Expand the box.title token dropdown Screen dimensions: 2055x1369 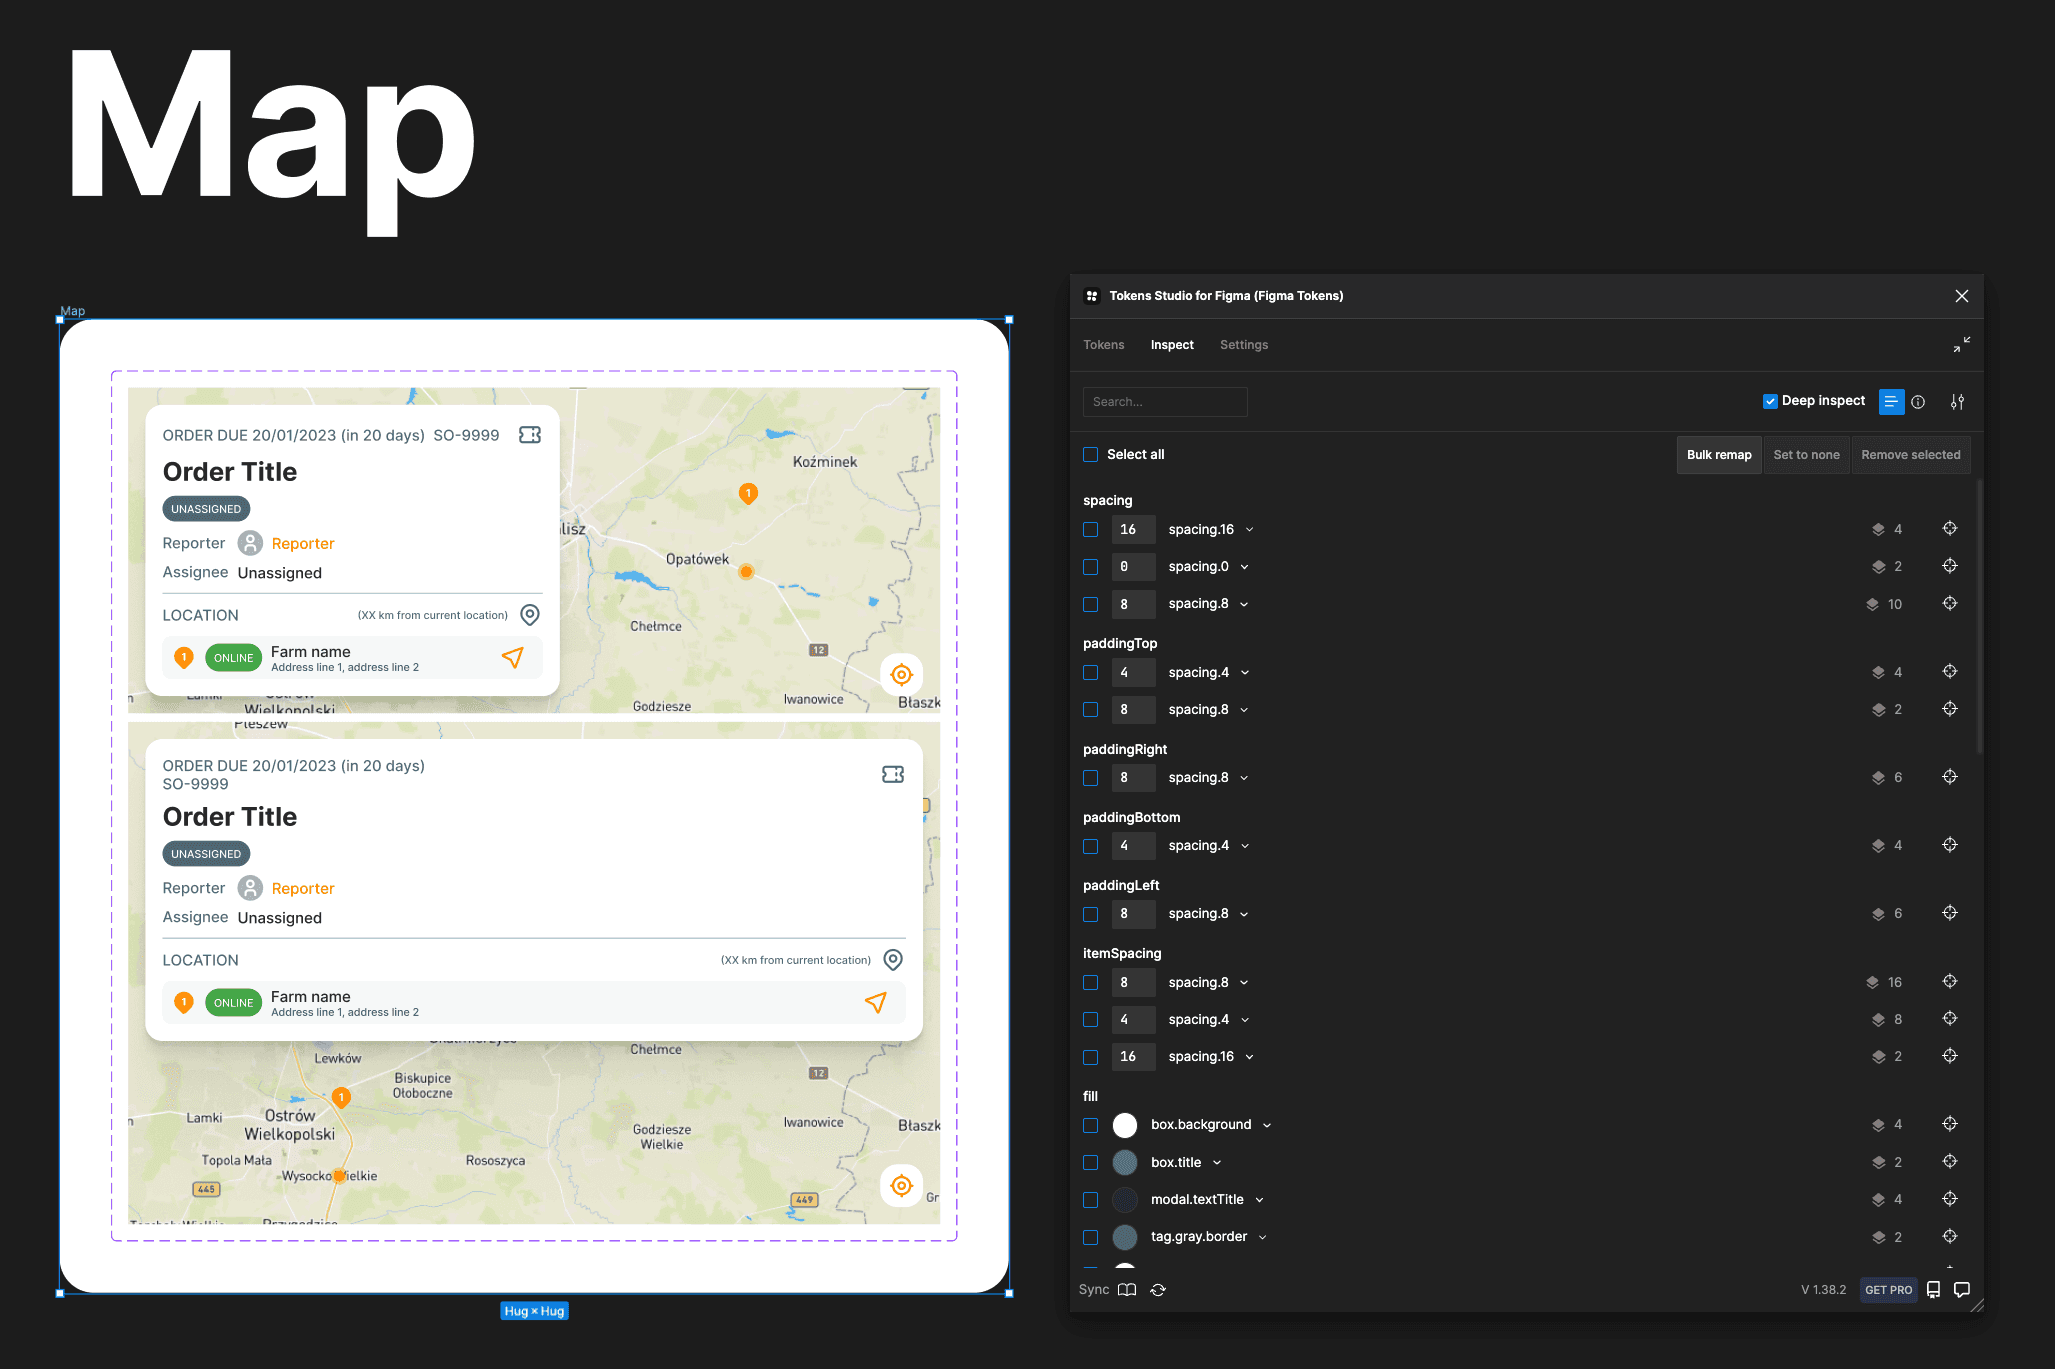pos(1217,1163)
